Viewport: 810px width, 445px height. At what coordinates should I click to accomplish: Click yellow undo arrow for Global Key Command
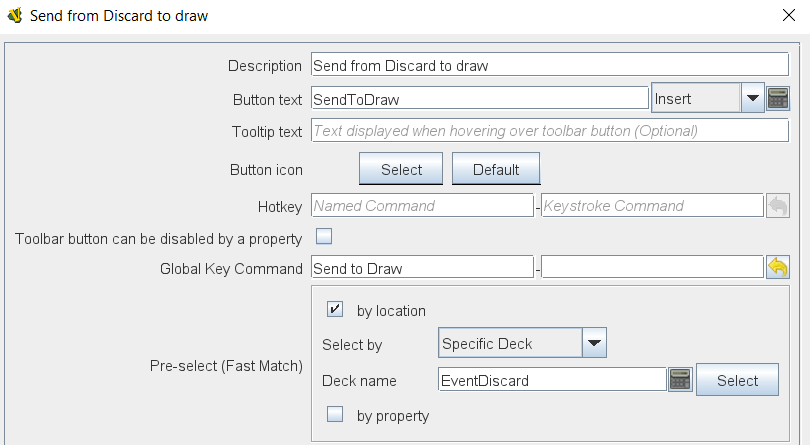tap(778, 268)
